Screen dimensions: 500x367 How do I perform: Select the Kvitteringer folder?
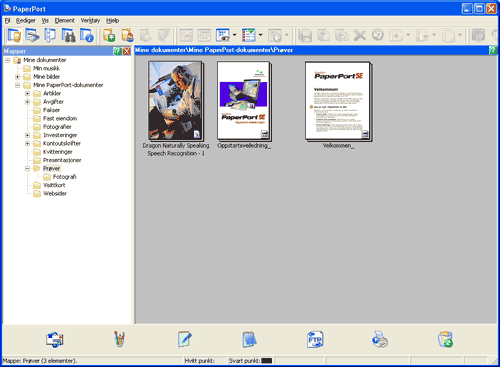[x=58, y=152]
